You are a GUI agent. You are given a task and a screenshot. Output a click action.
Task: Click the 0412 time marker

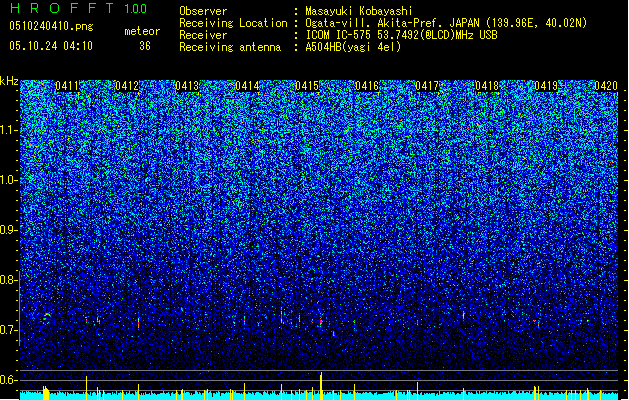pos(127,86)
